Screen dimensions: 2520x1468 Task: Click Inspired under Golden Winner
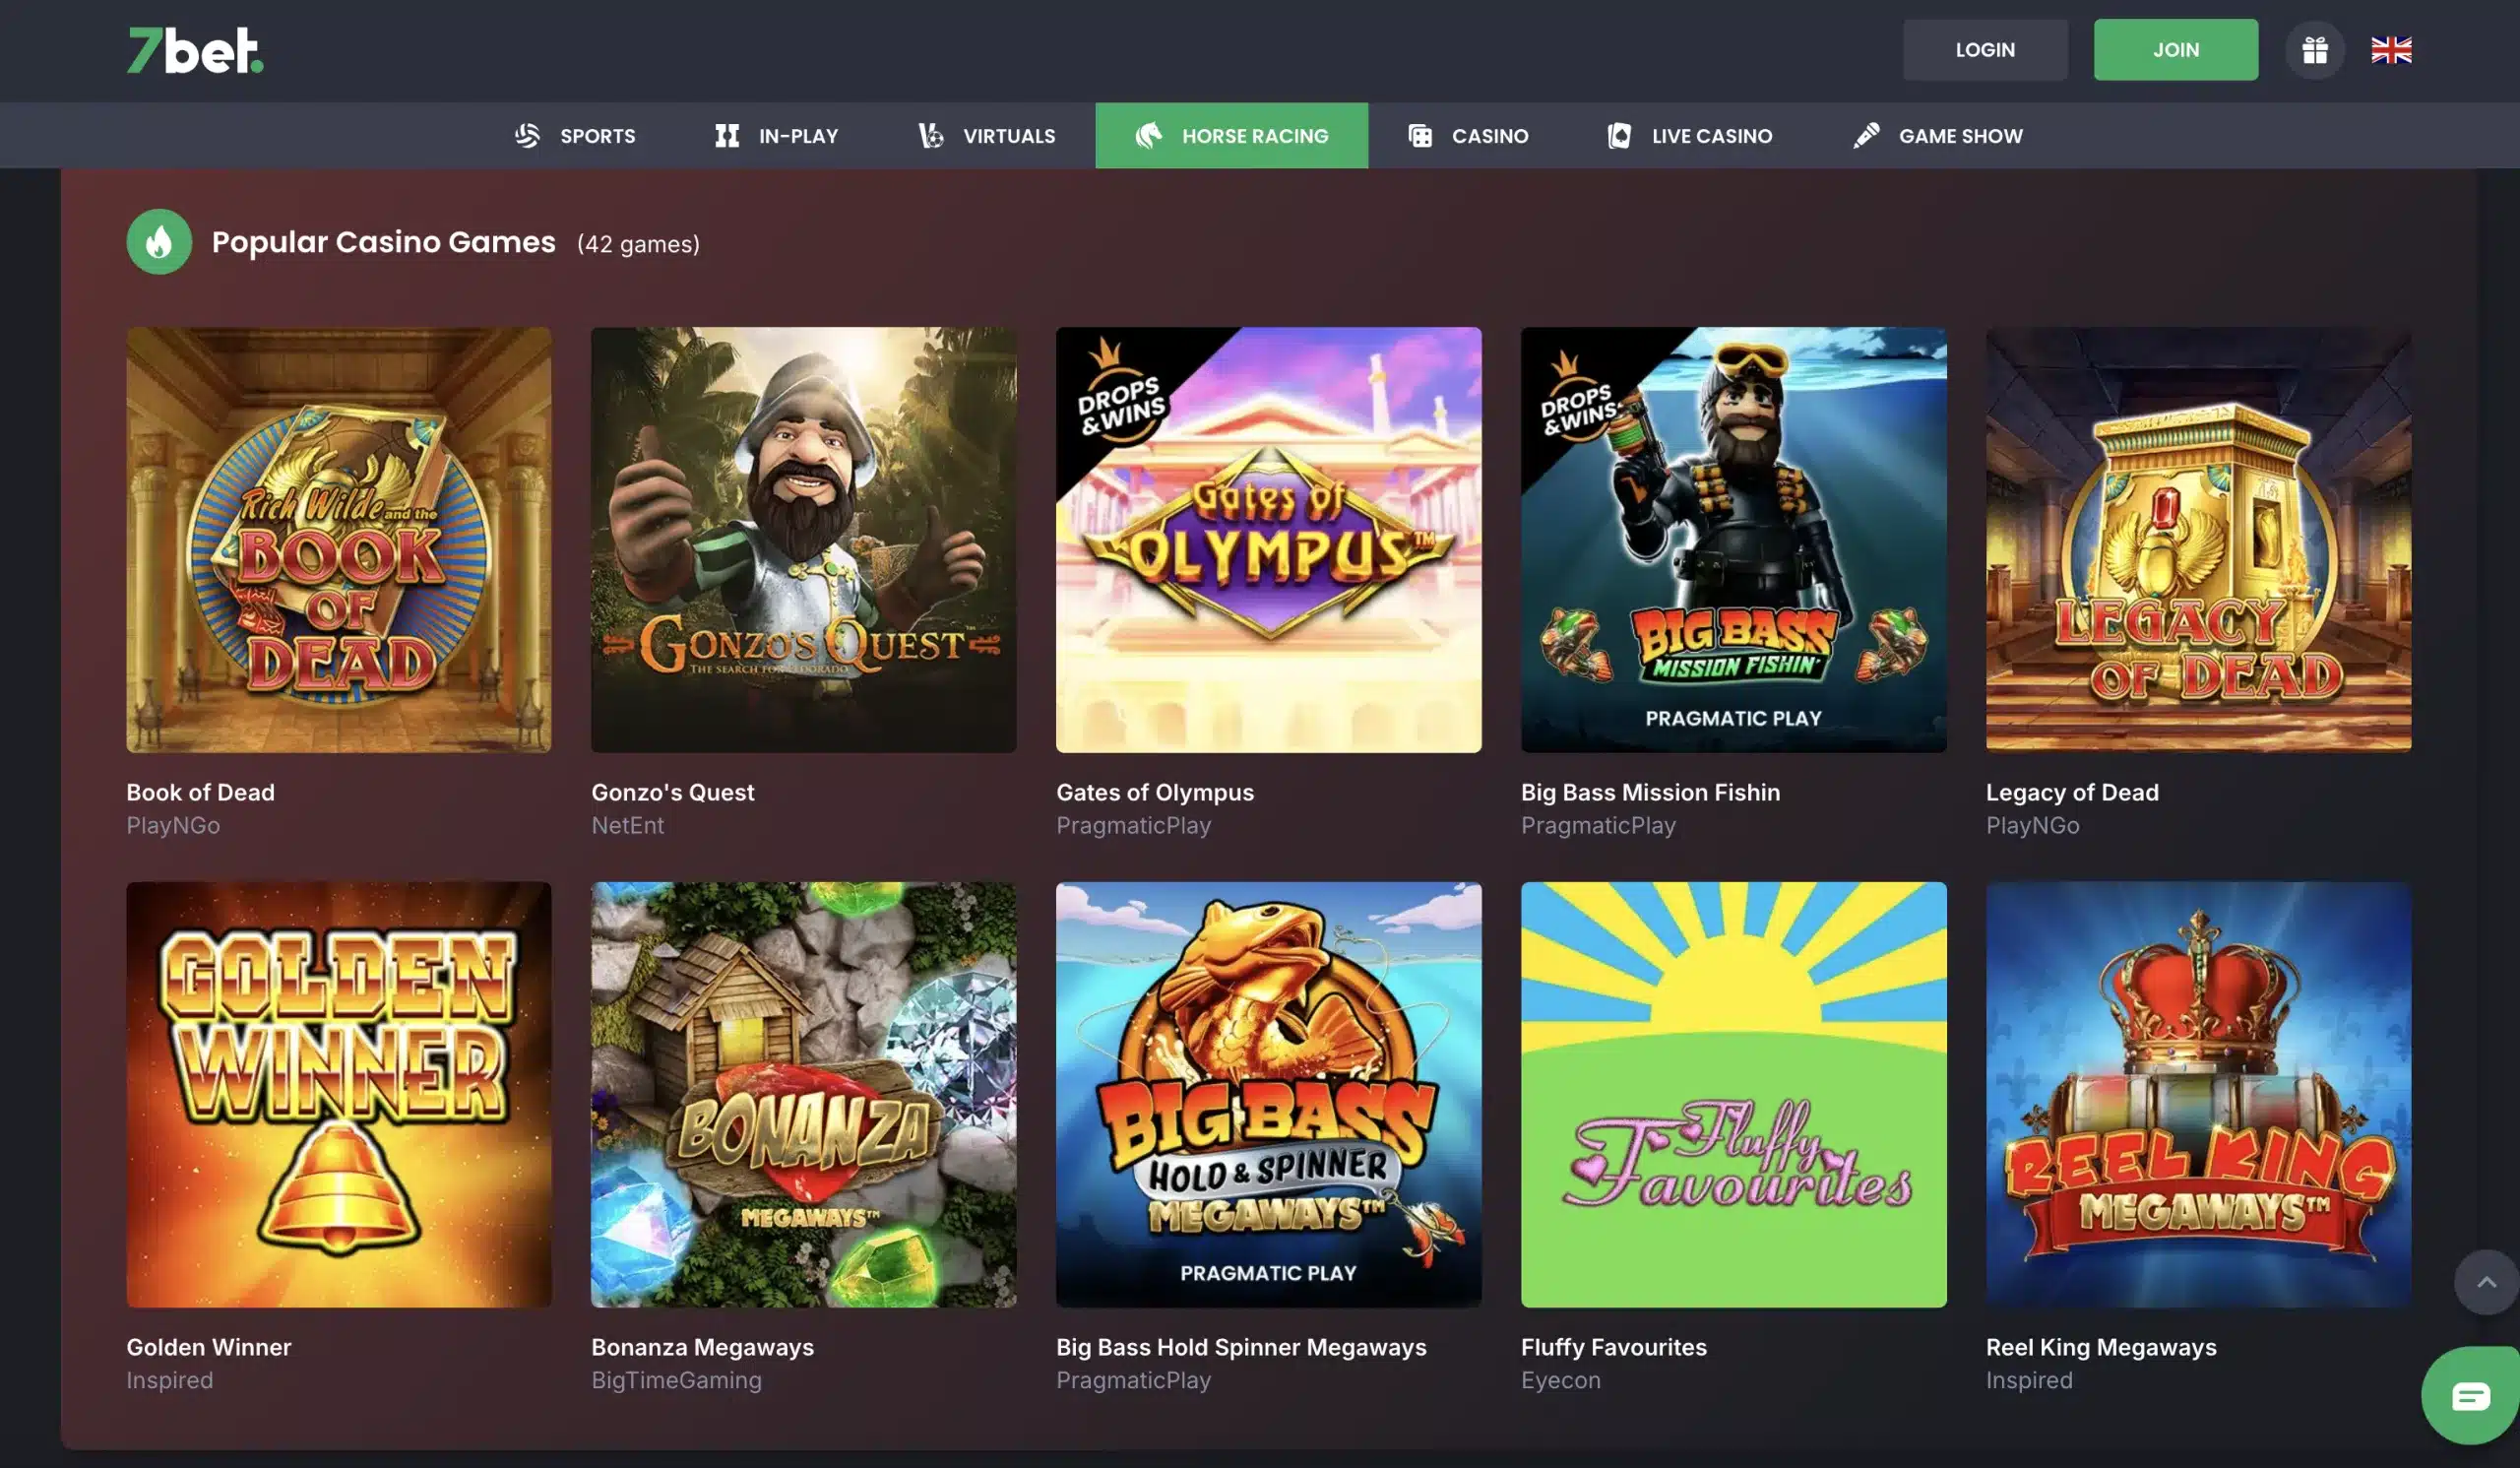(x=169, y=1380)
